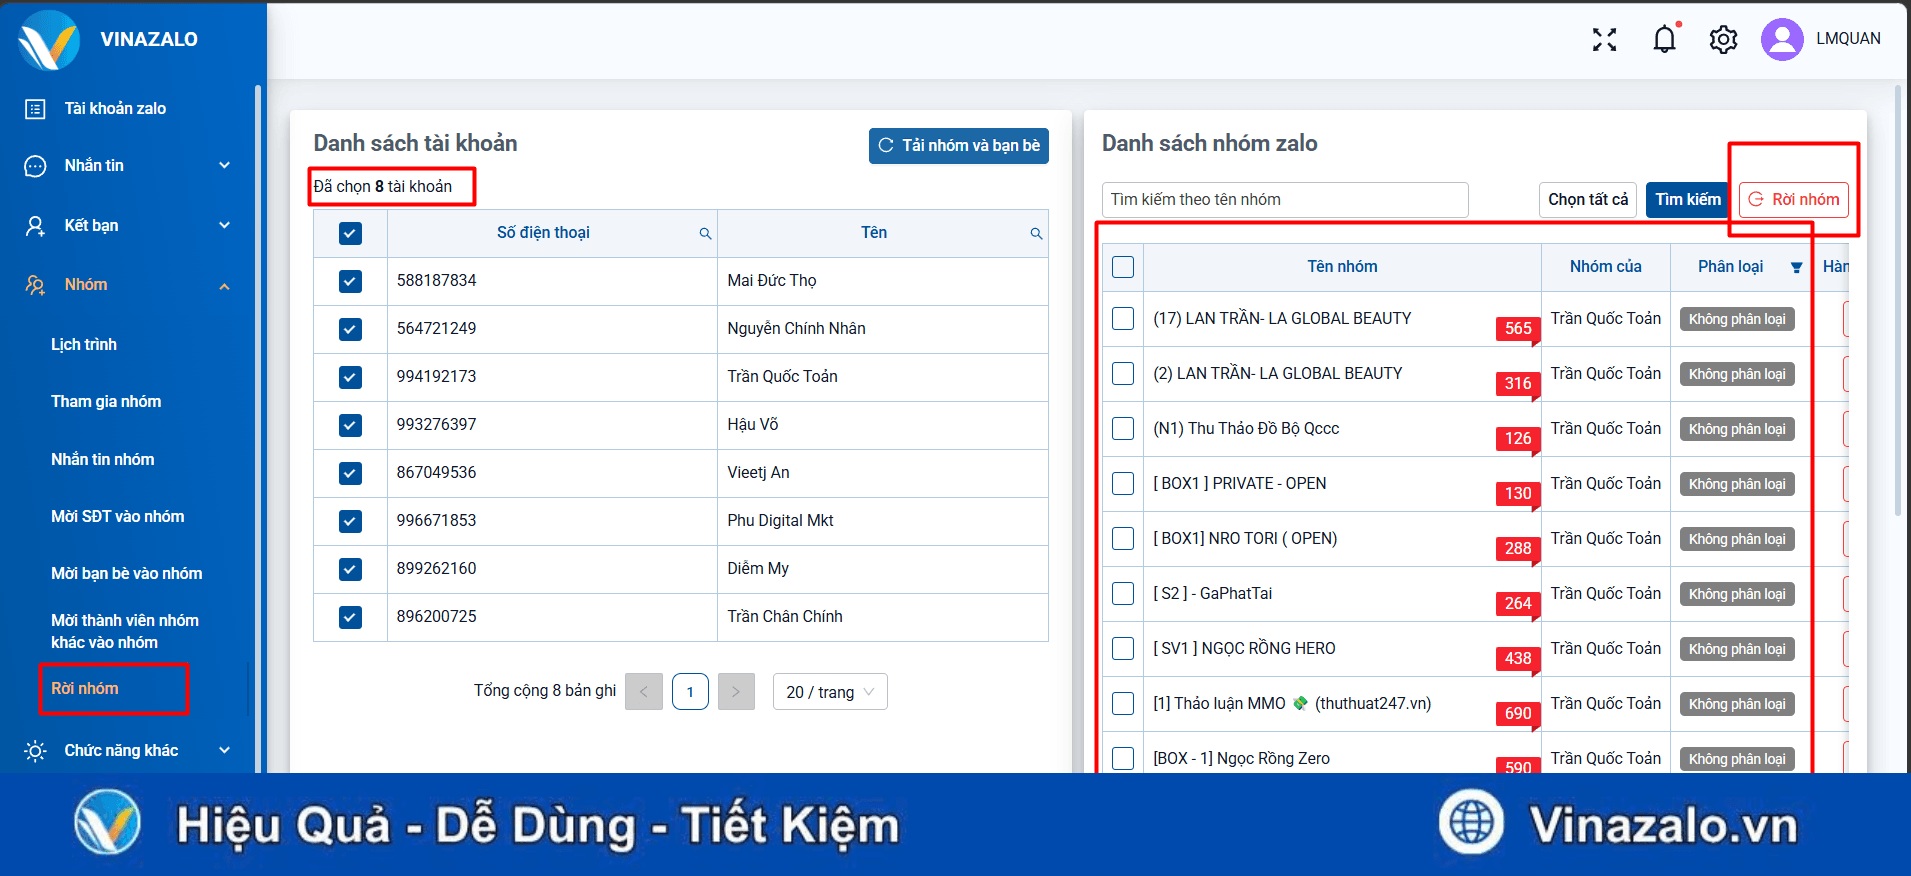Open Lịch trình submenu item
Viewport: 1911px width, 876px height.
click(x=84, y=344)
